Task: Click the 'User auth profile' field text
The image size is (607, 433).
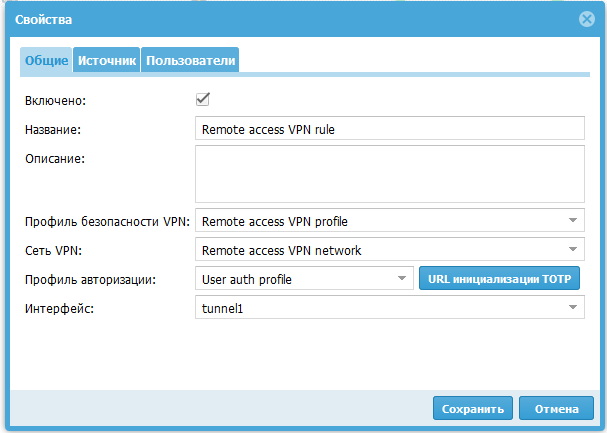Action: (x=247, y=279)
